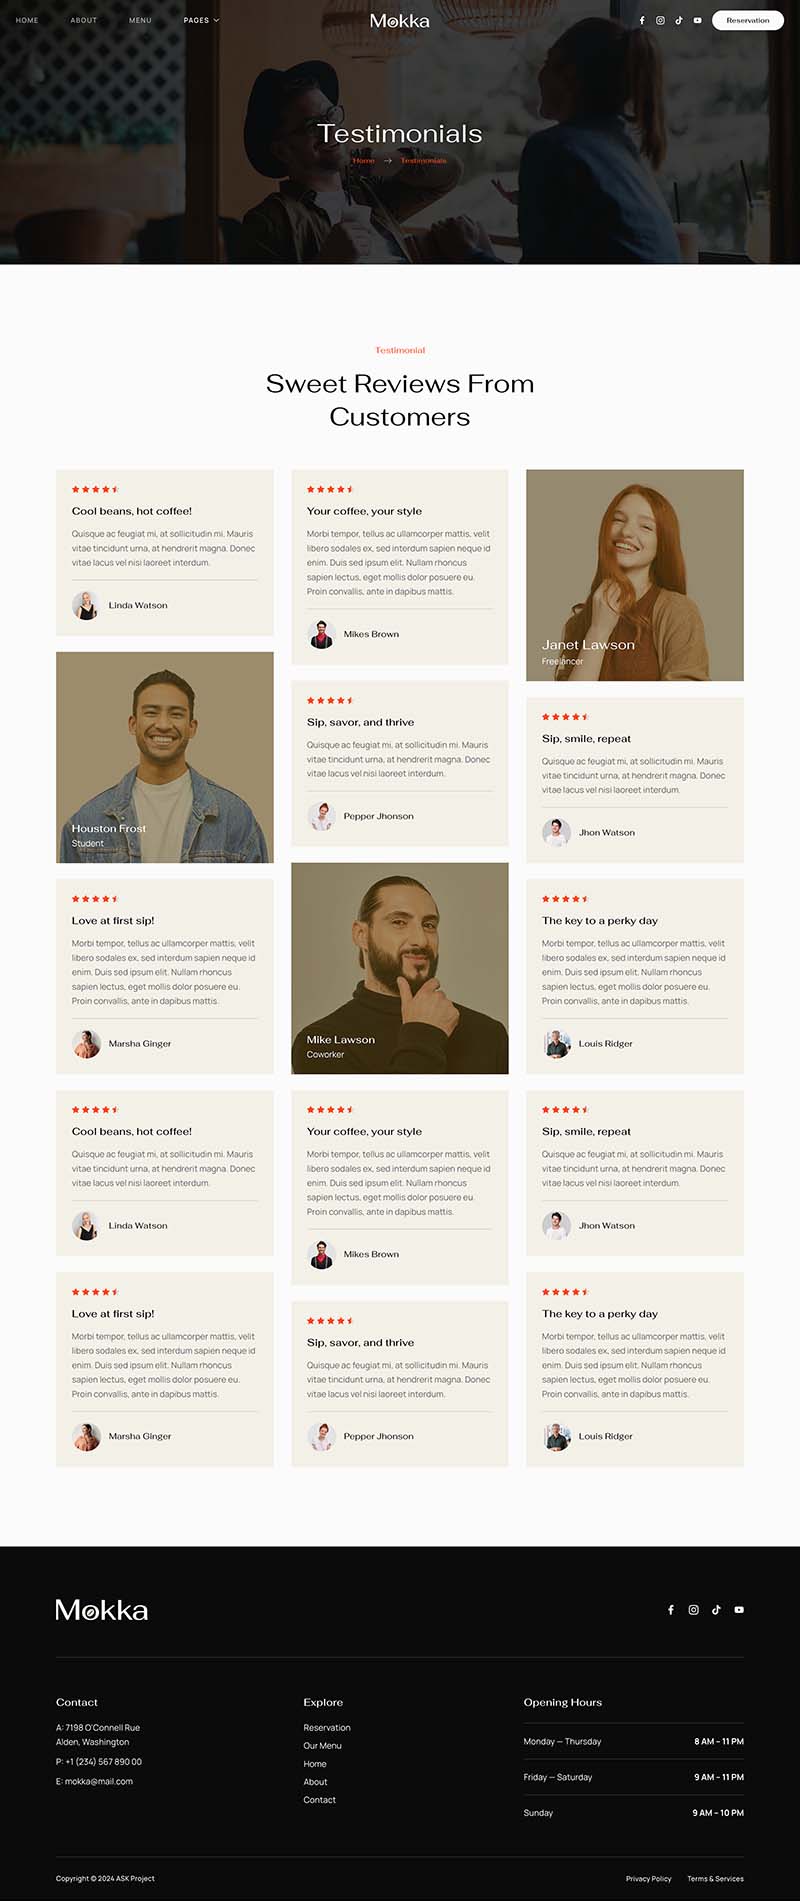Open TikTok icon in header
The image size is (800, 1901).
pos(679,20)
